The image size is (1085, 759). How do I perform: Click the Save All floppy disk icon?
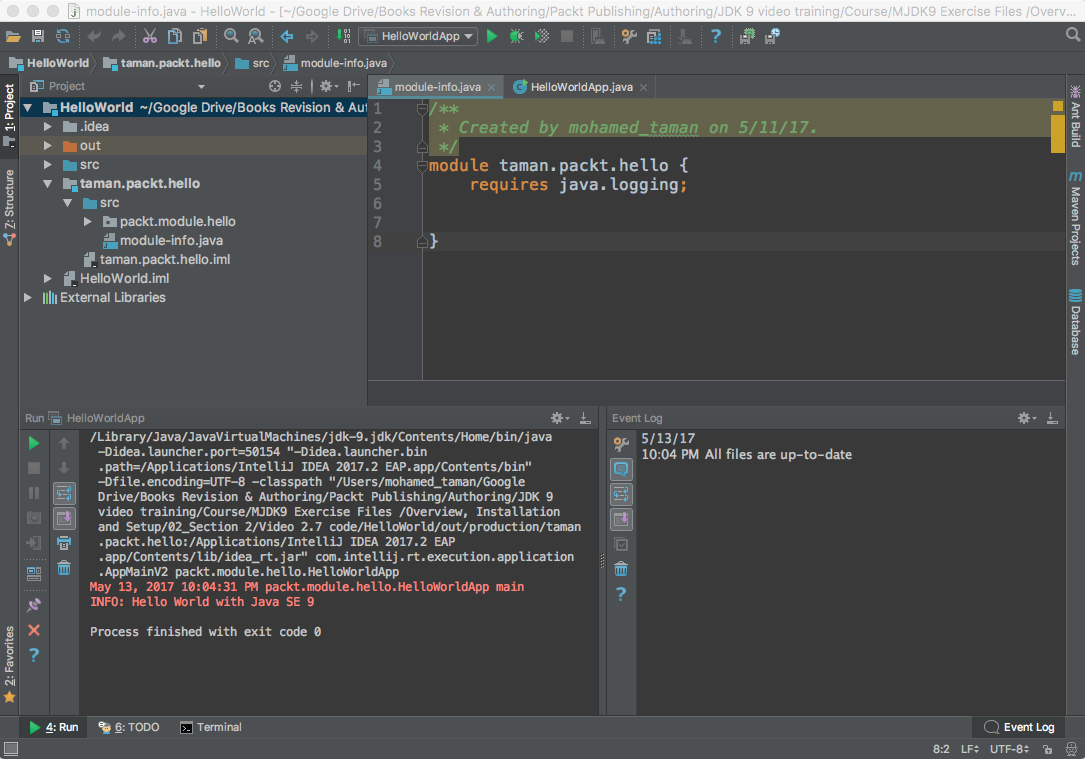click(x=38, y=36)
